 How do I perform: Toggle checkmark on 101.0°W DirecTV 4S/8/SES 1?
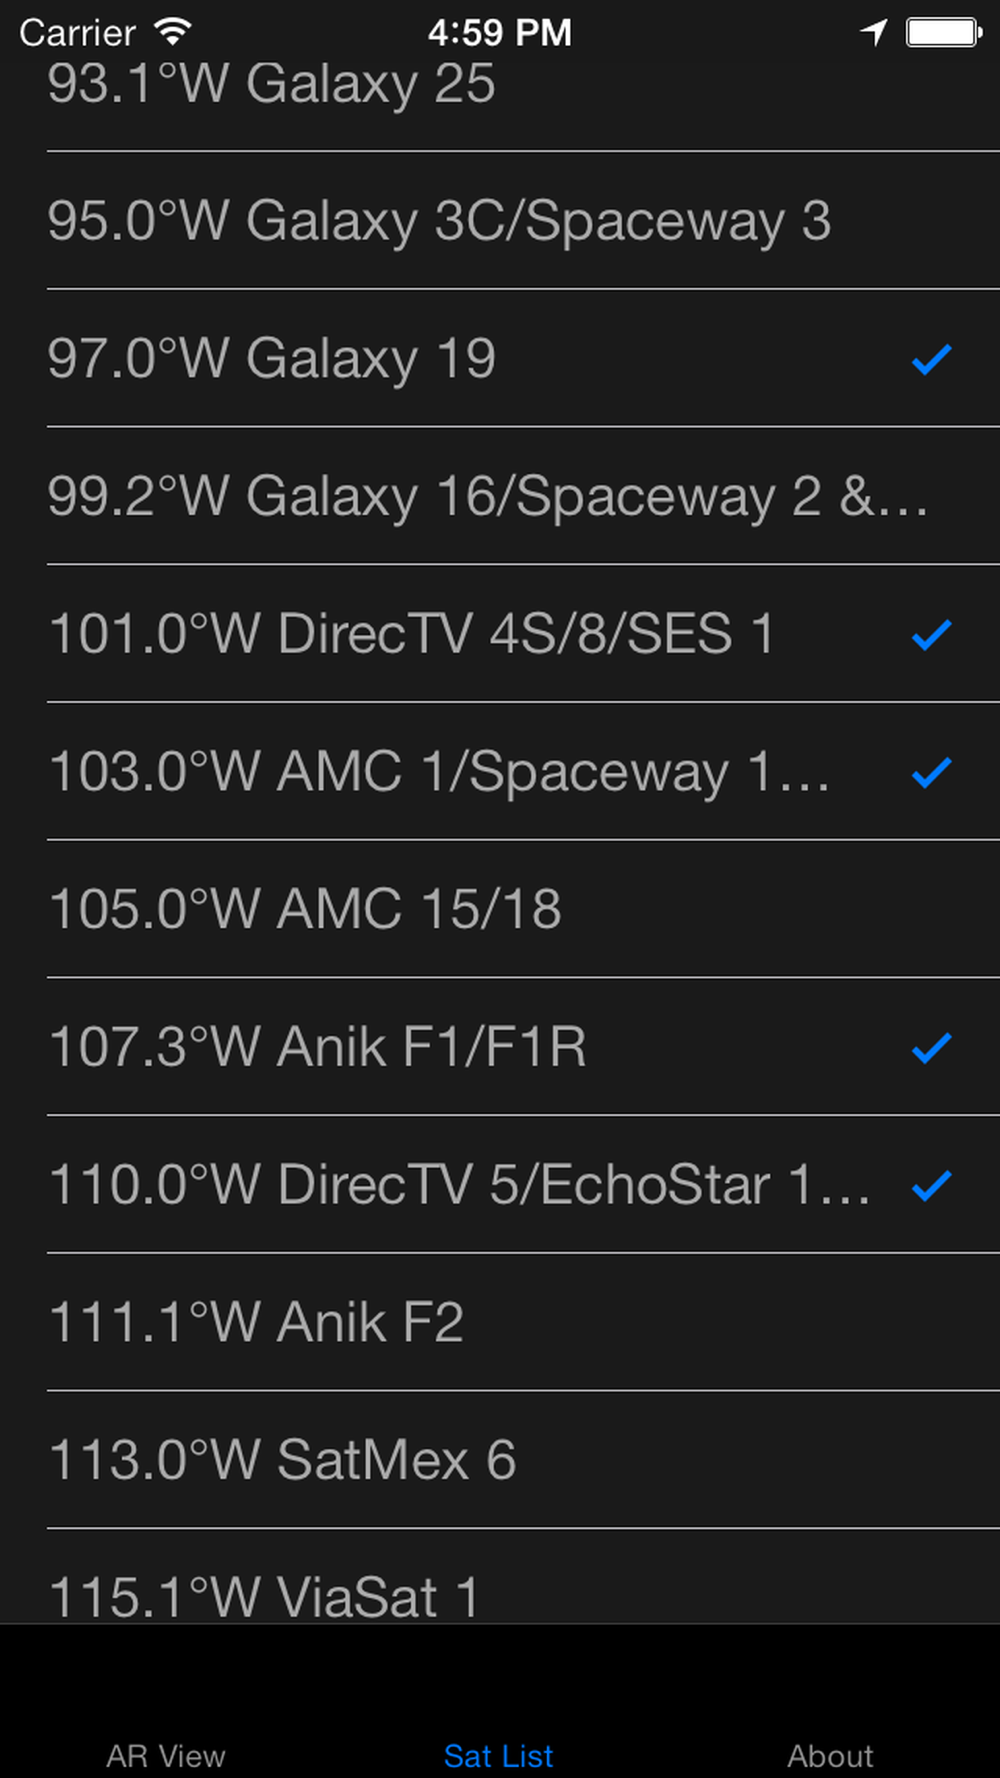point(931,634)
